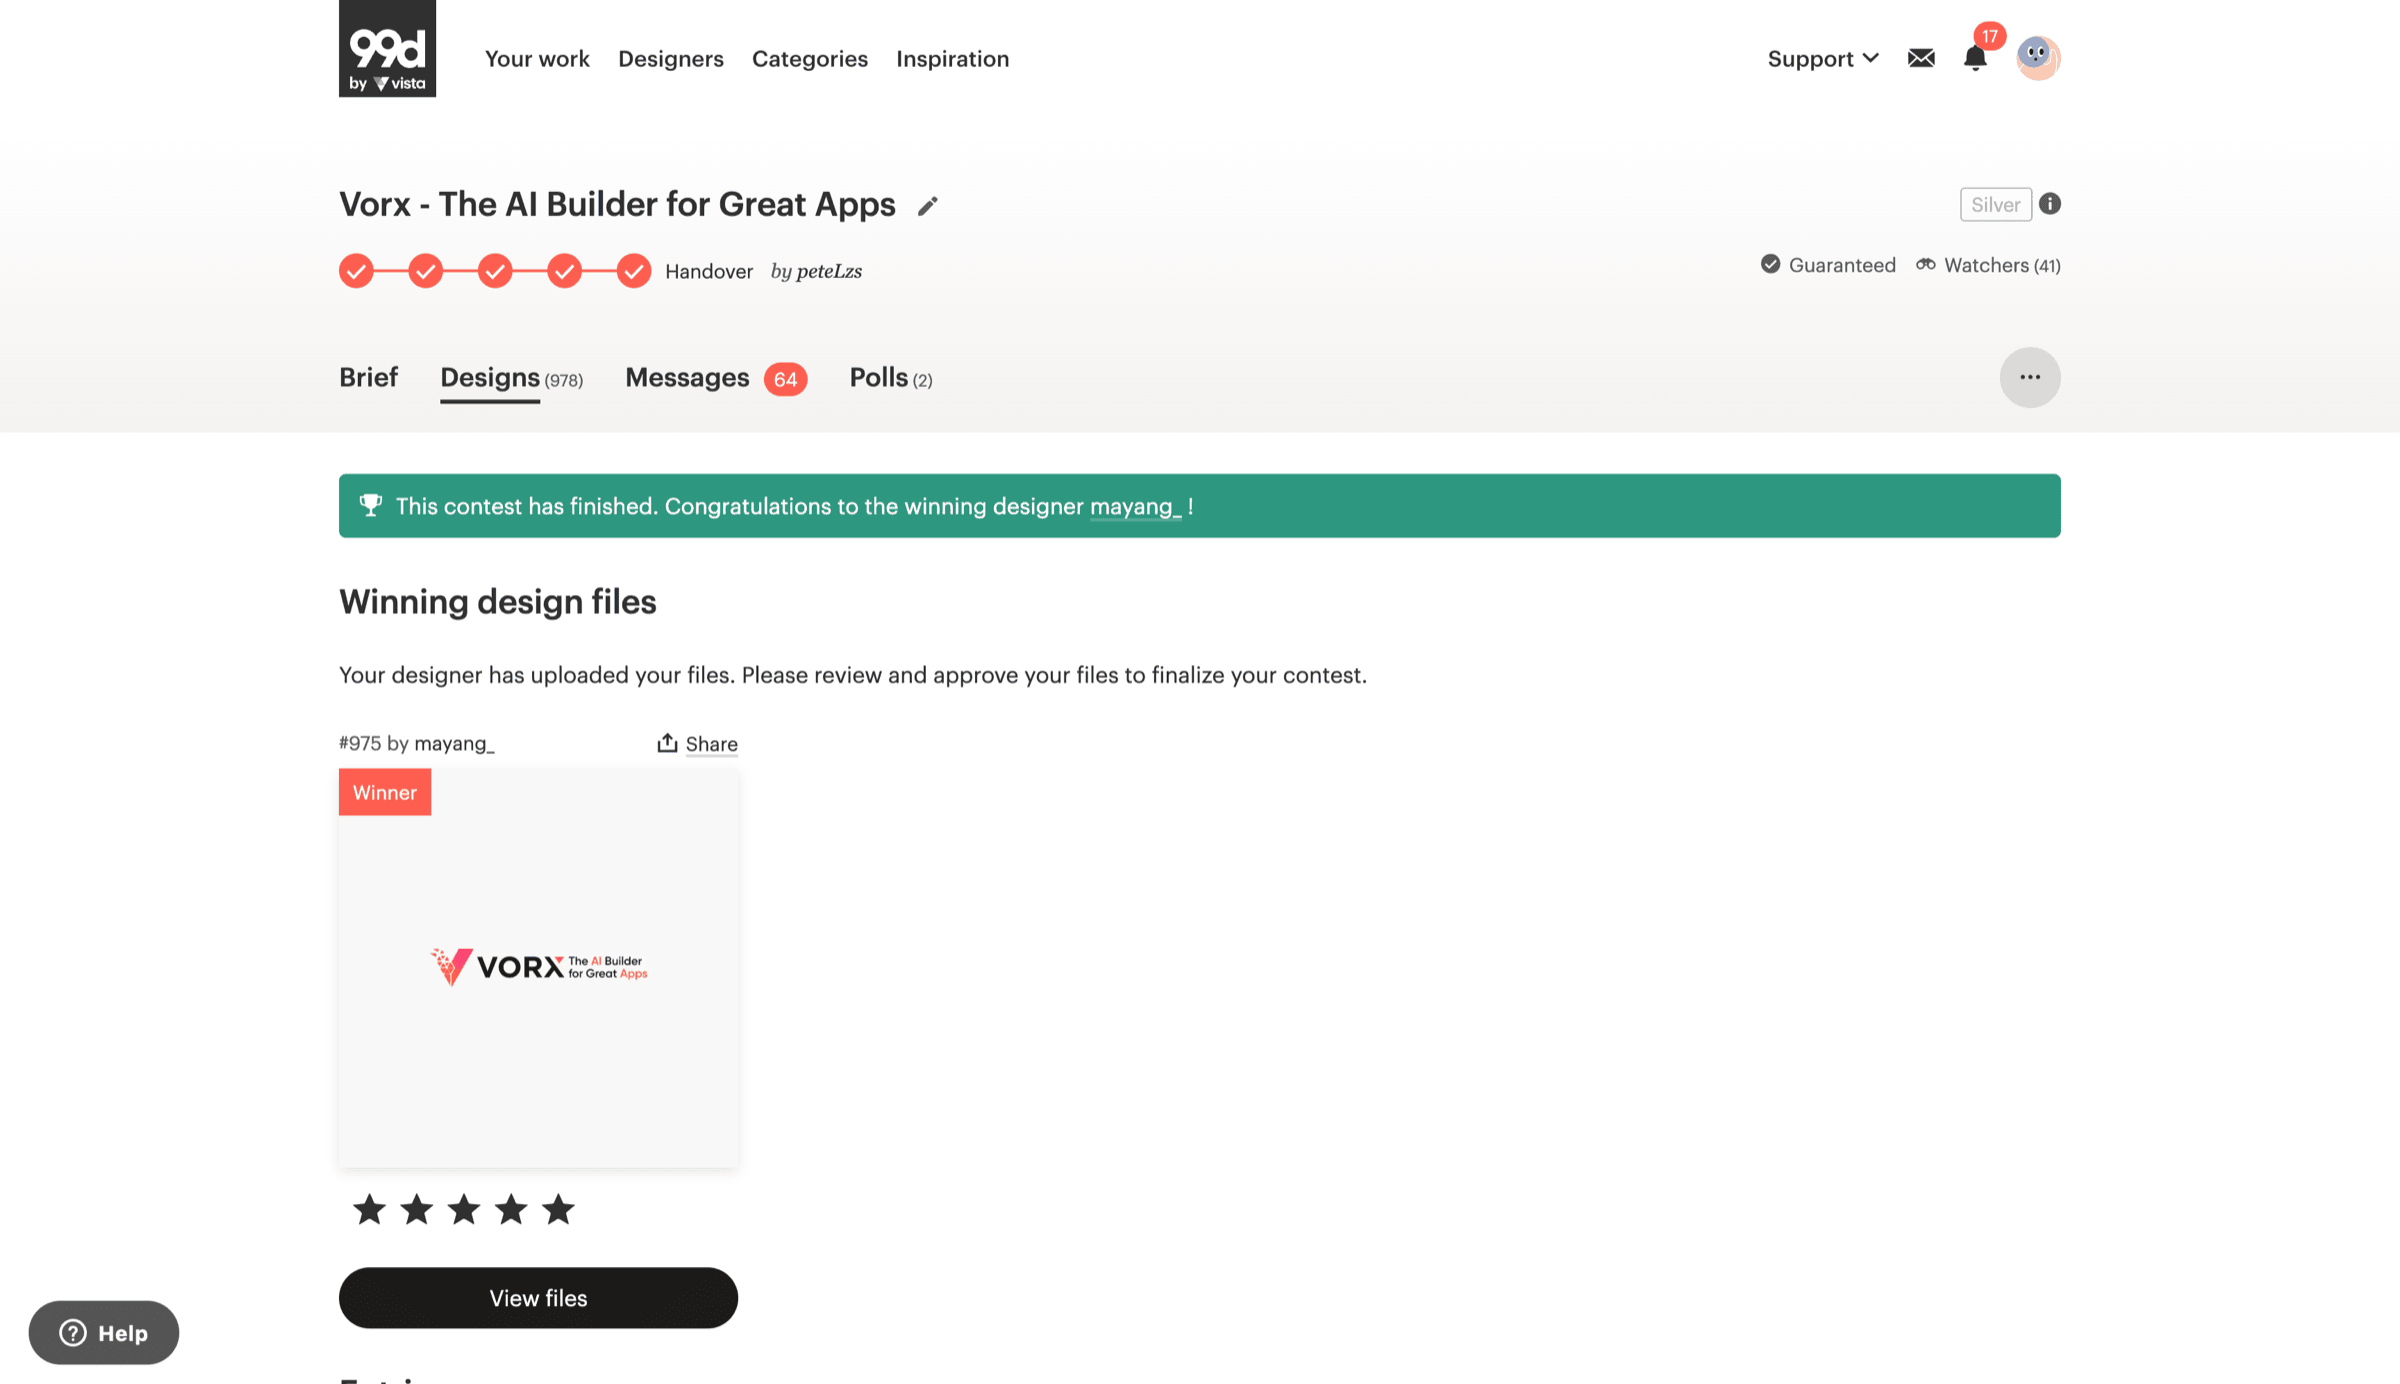Click the Watchers binoculars icon
This screenshot has height=1384, width=2400.
coord(1926,264)
